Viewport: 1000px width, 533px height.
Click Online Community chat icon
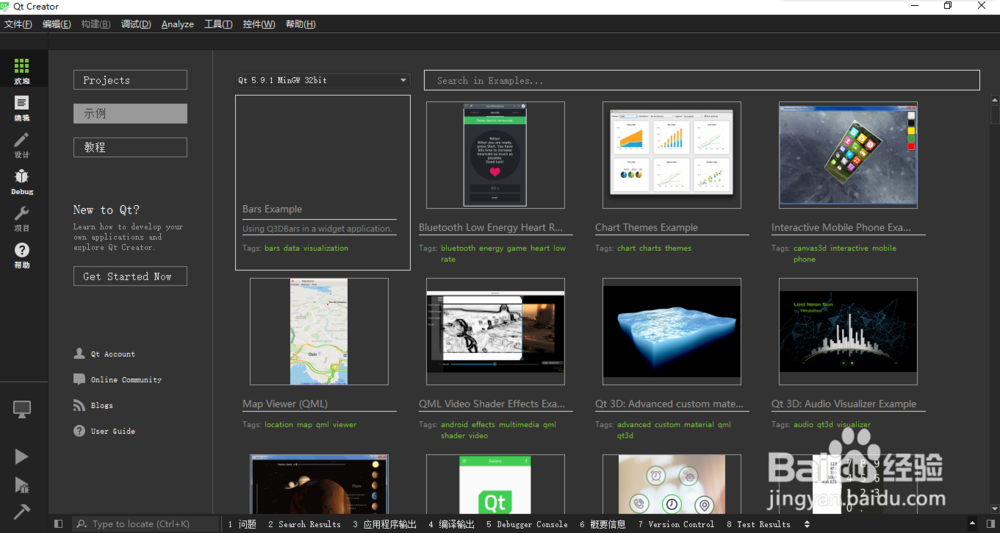point(79,379)
